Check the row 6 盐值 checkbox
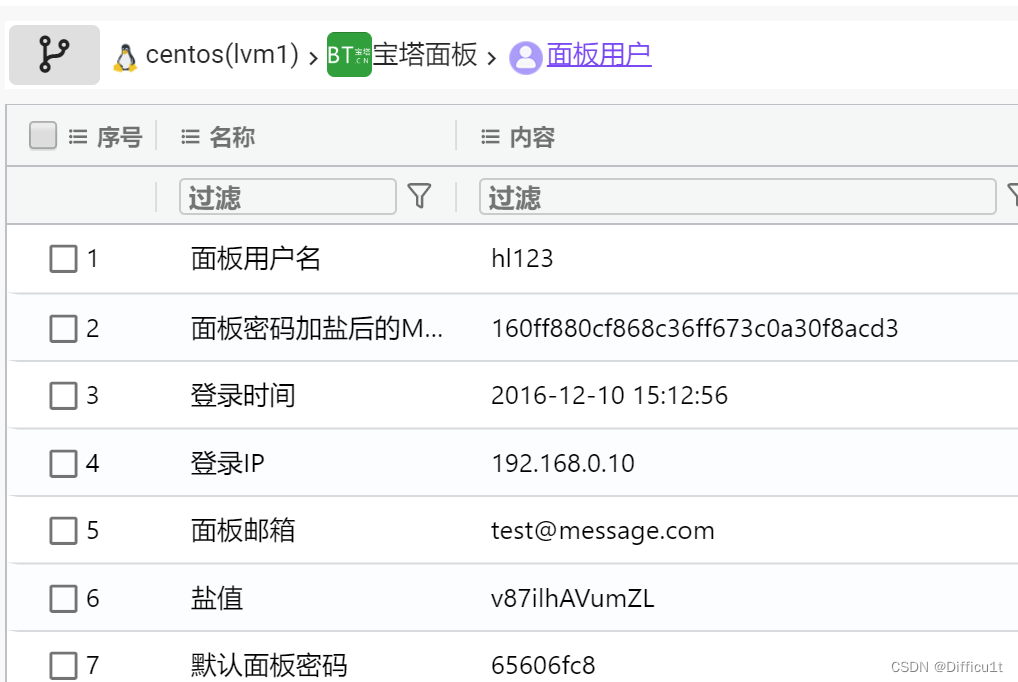Screen dimensions: 1018x682 click(x=64, y=598)
